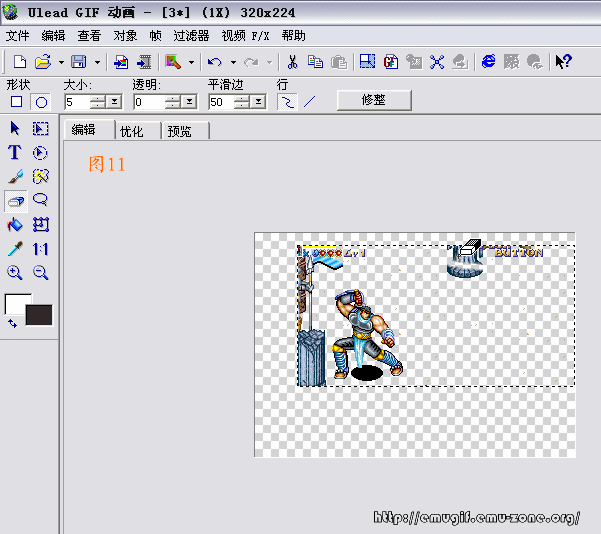
Task: Click the Undo arrow icon
Action: pos(215,62)
